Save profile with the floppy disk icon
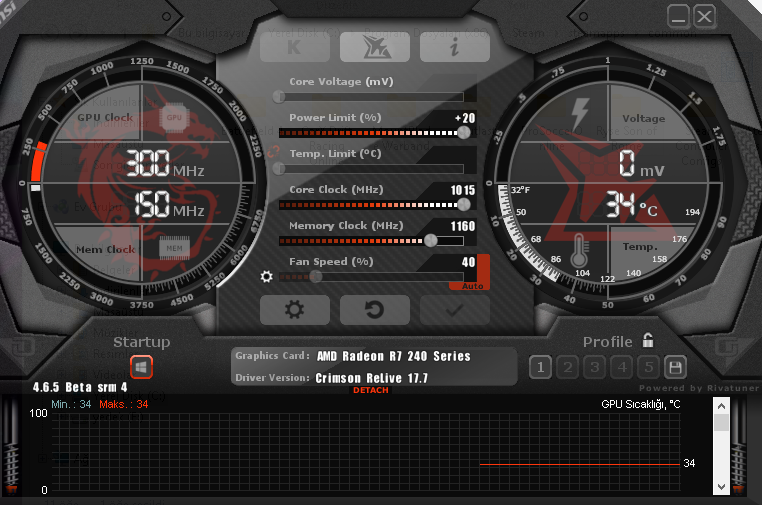 [x=675, y=367]
